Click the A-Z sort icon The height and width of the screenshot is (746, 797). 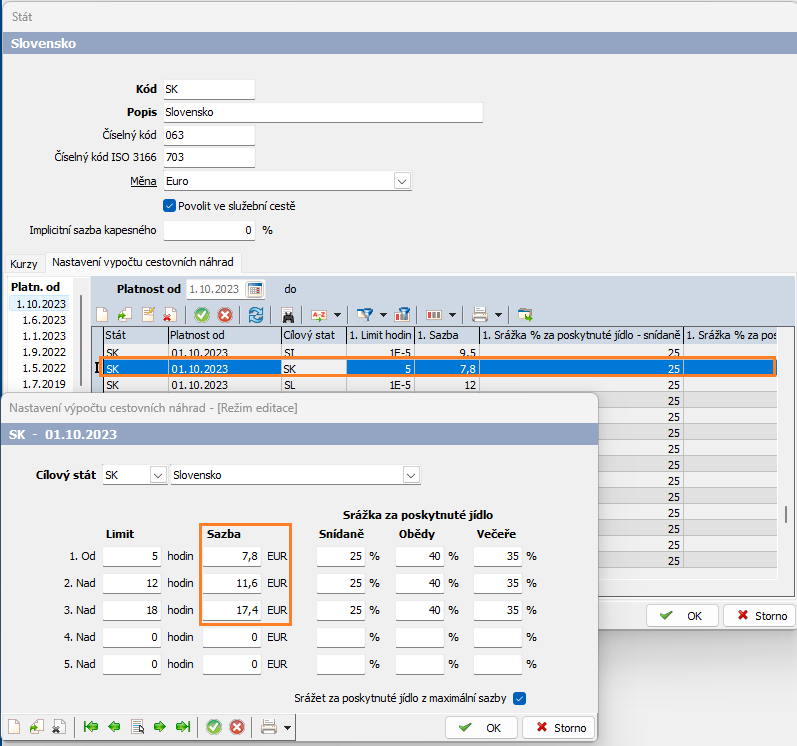point(320,314)
